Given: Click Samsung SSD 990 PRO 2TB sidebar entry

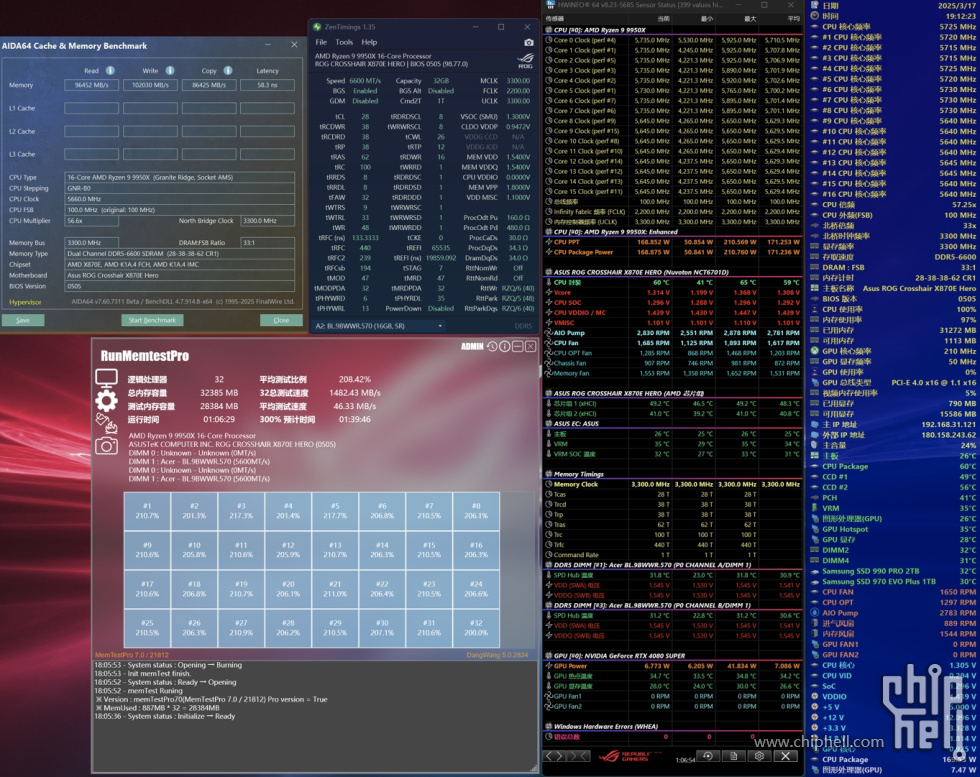Looking at the screenshot, I should tap(893, 571).
